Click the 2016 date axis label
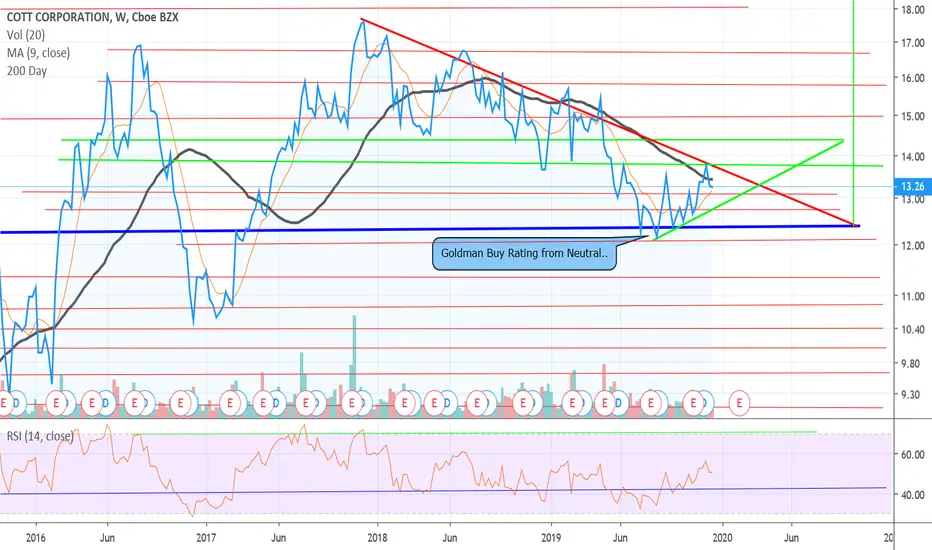This screenshot has width=932, height=550. (x=36, y=538)
